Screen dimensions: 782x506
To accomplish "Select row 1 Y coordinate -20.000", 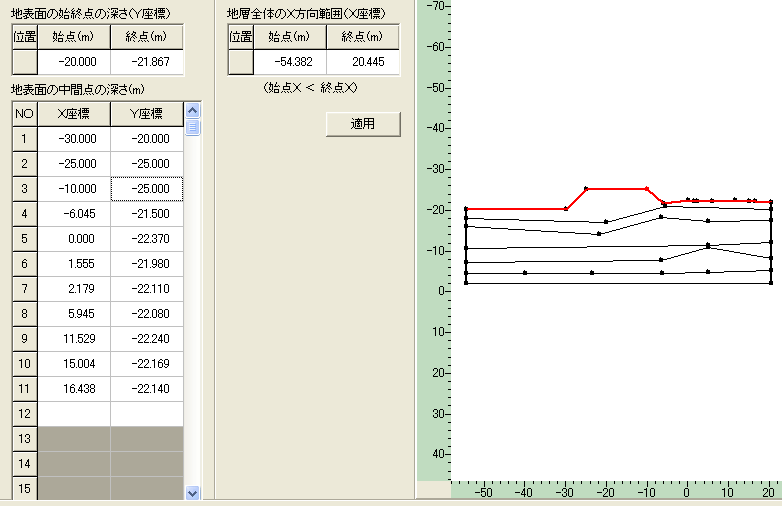I will coord(147,139).
